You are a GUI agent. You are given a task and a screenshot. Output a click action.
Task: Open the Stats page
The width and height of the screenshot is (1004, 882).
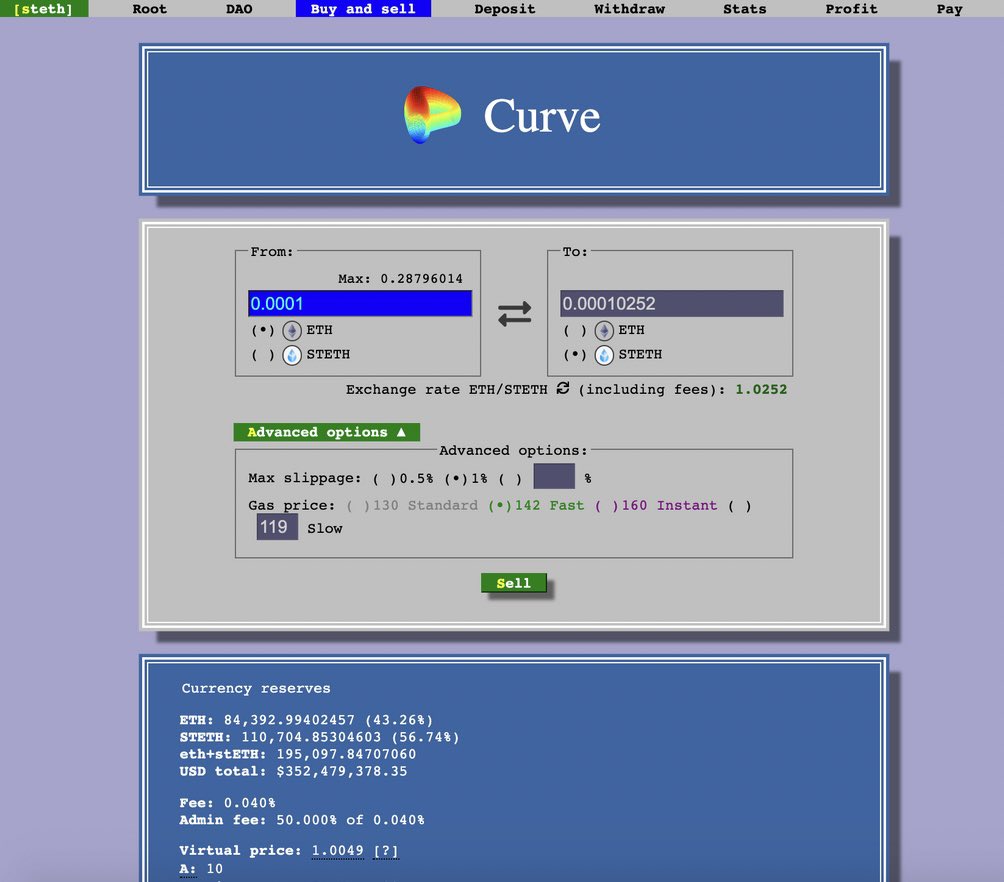click(x=745, y=9)
